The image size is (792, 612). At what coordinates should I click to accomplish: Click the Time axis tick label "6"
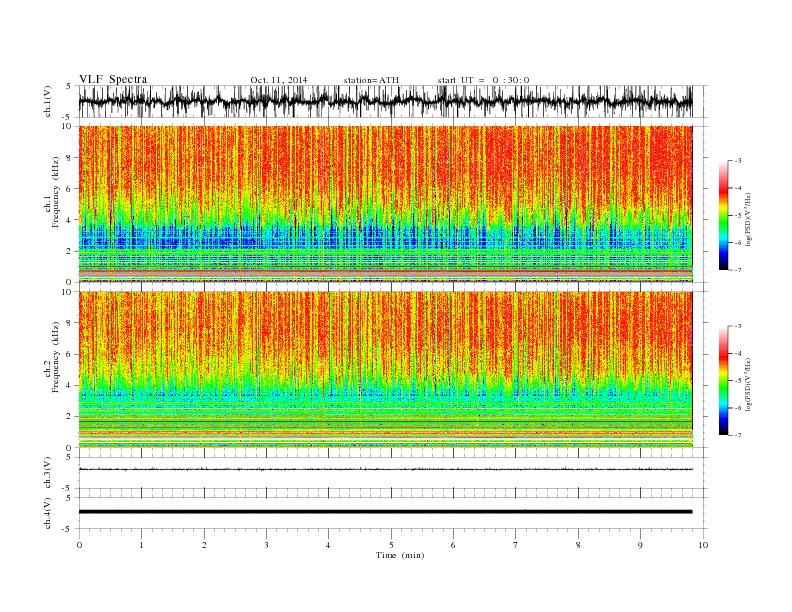point(453,545)
